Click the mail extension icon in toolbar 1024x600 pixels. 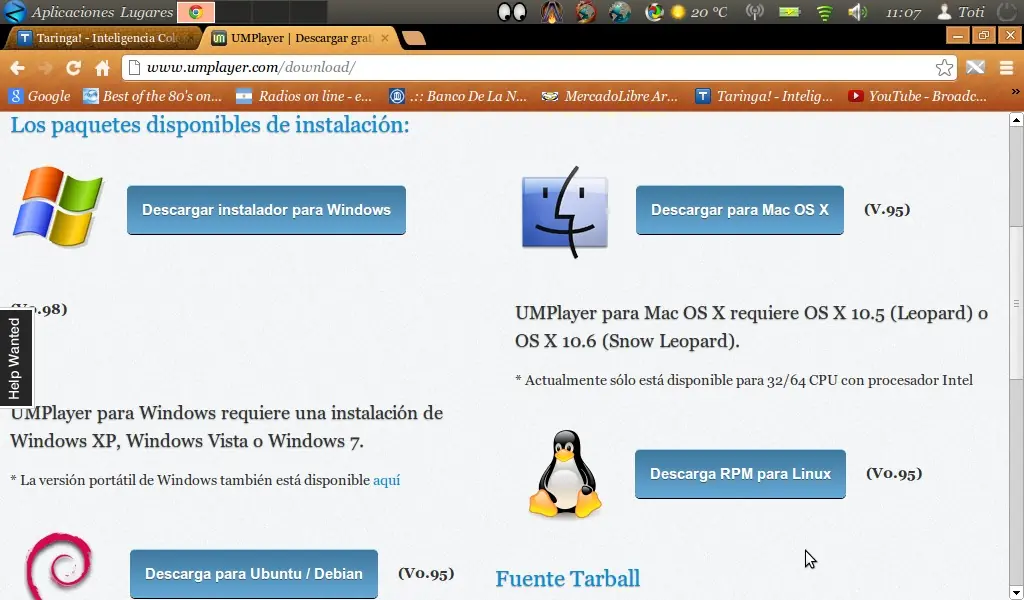pos(975,67)
